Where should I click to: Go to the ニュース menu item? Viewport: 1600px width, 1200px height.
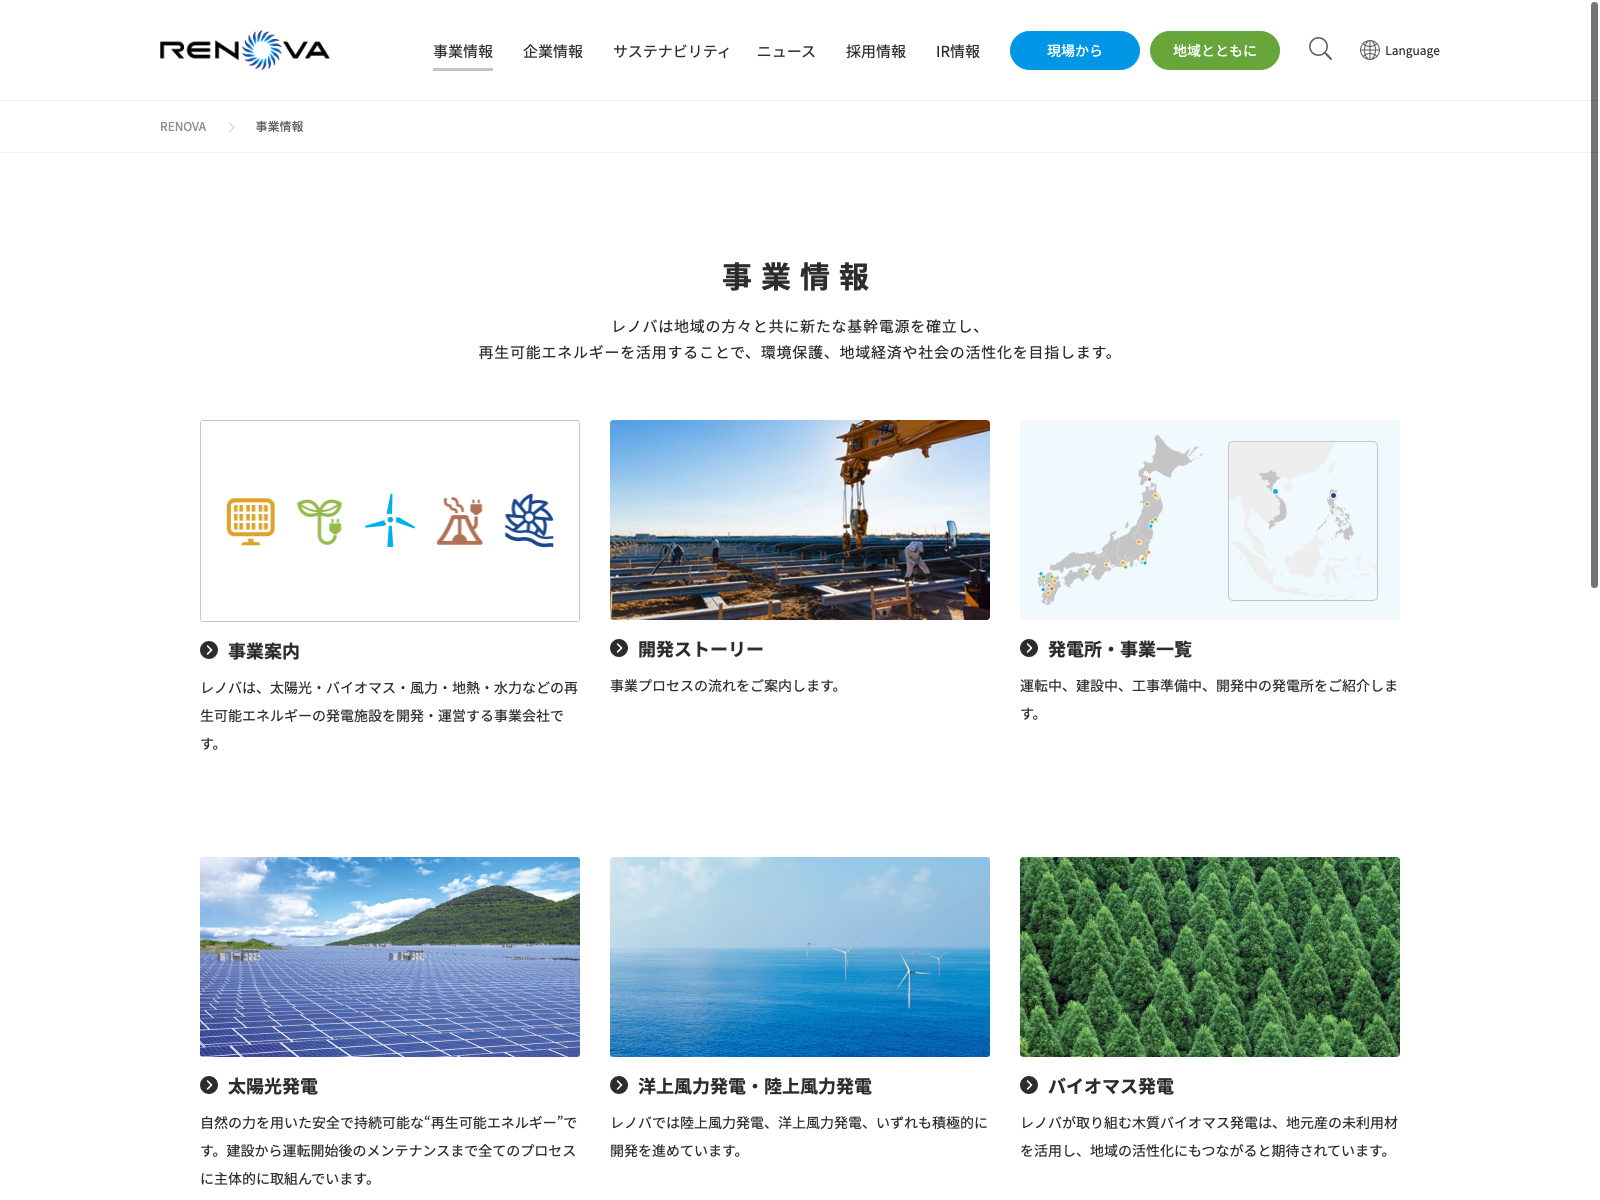click(x=786, y=51)
